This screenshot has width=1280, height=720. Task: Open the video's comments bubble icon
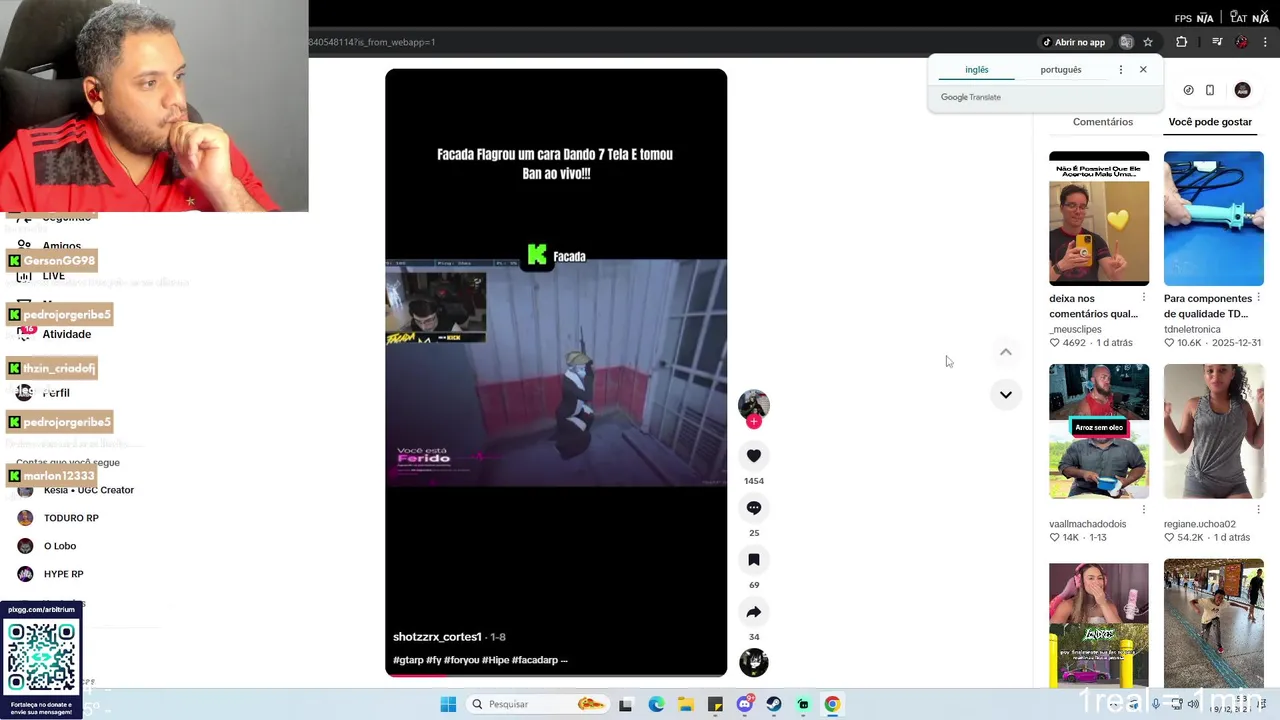[x=754, y=508]
